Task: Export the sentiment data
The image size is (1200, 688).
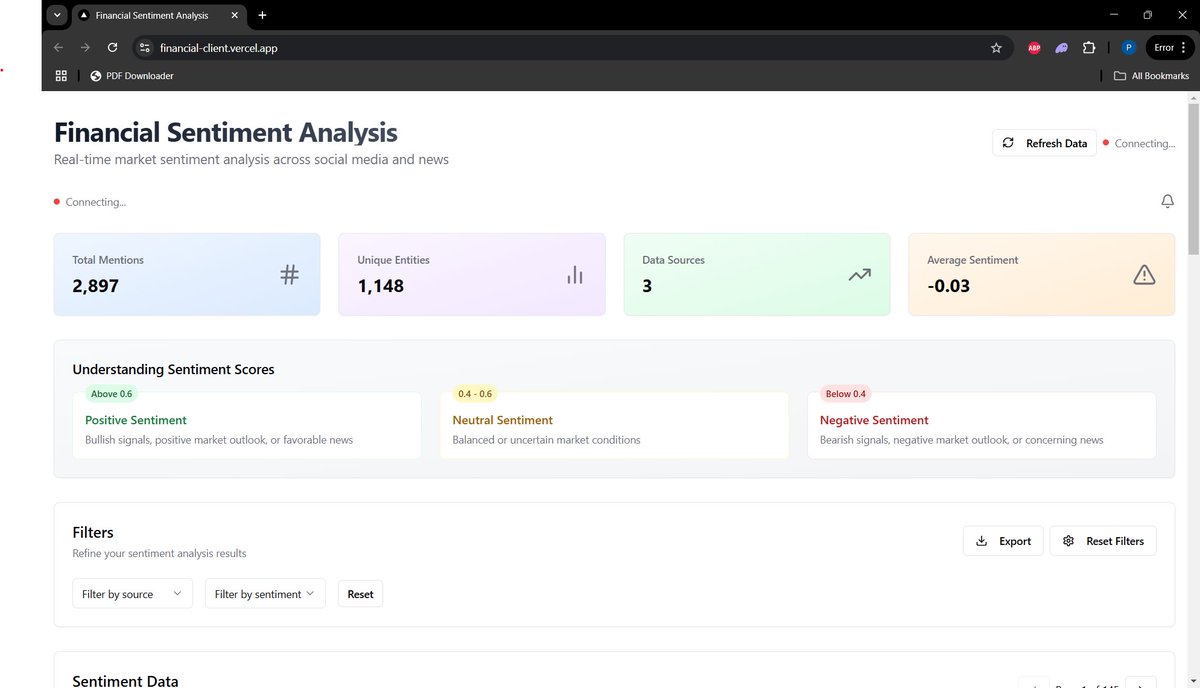Action: pos(1003,541)
